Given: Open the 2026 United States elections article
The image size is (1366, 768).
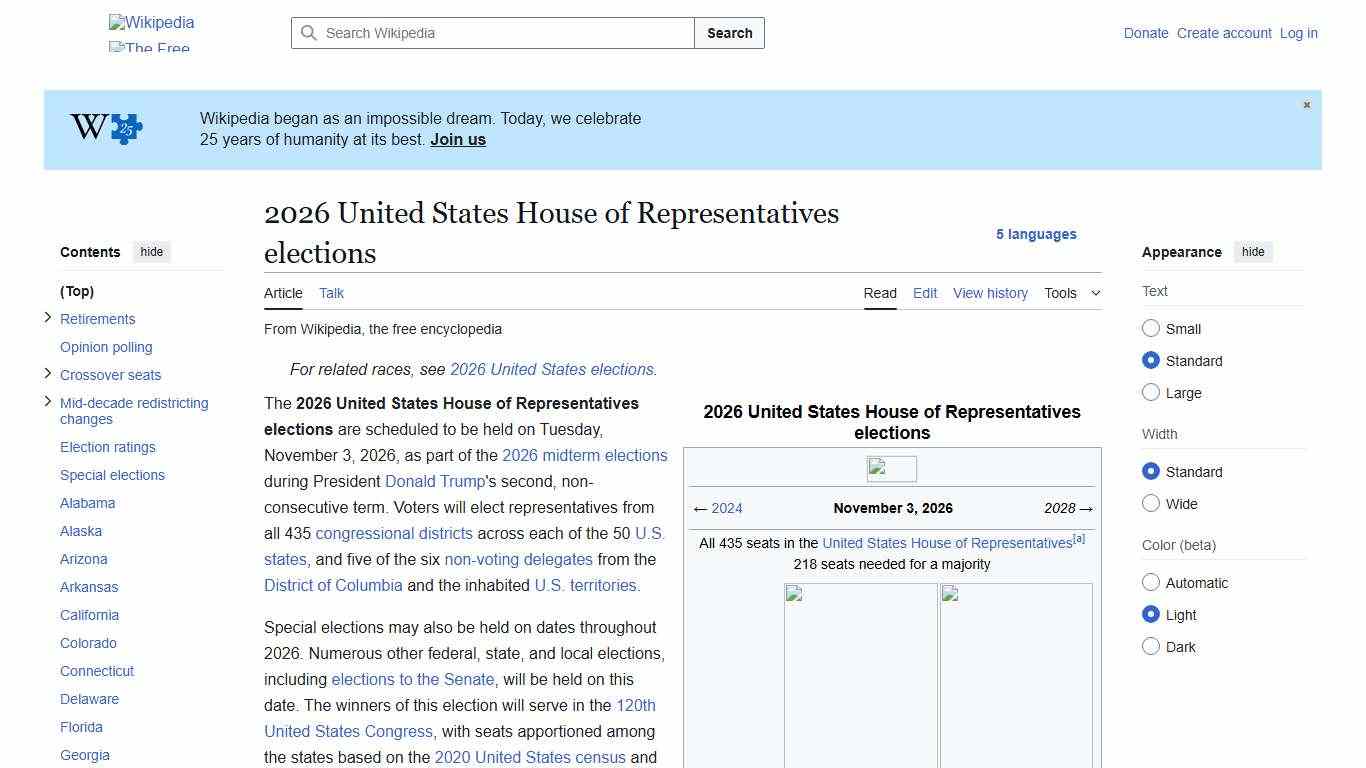Looking at the screenshot, I should pyautogui.click(x=551, y=369).
